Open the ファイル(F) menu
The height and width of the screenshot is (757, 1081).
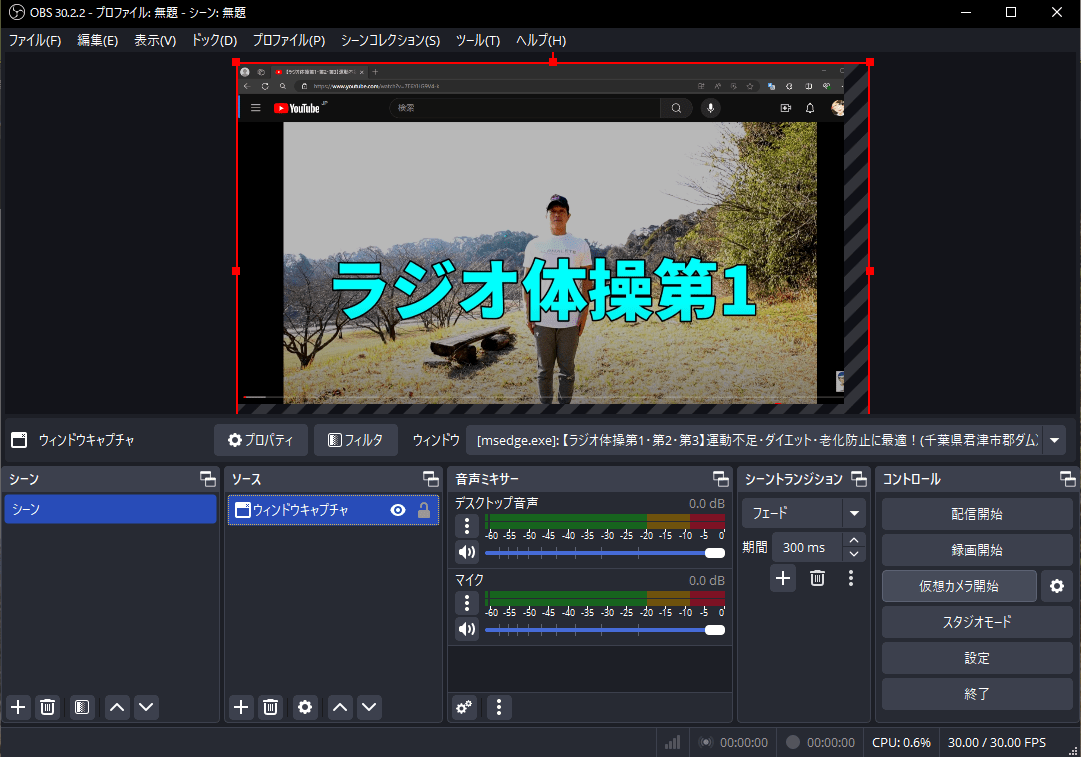(x=35, y=40)
